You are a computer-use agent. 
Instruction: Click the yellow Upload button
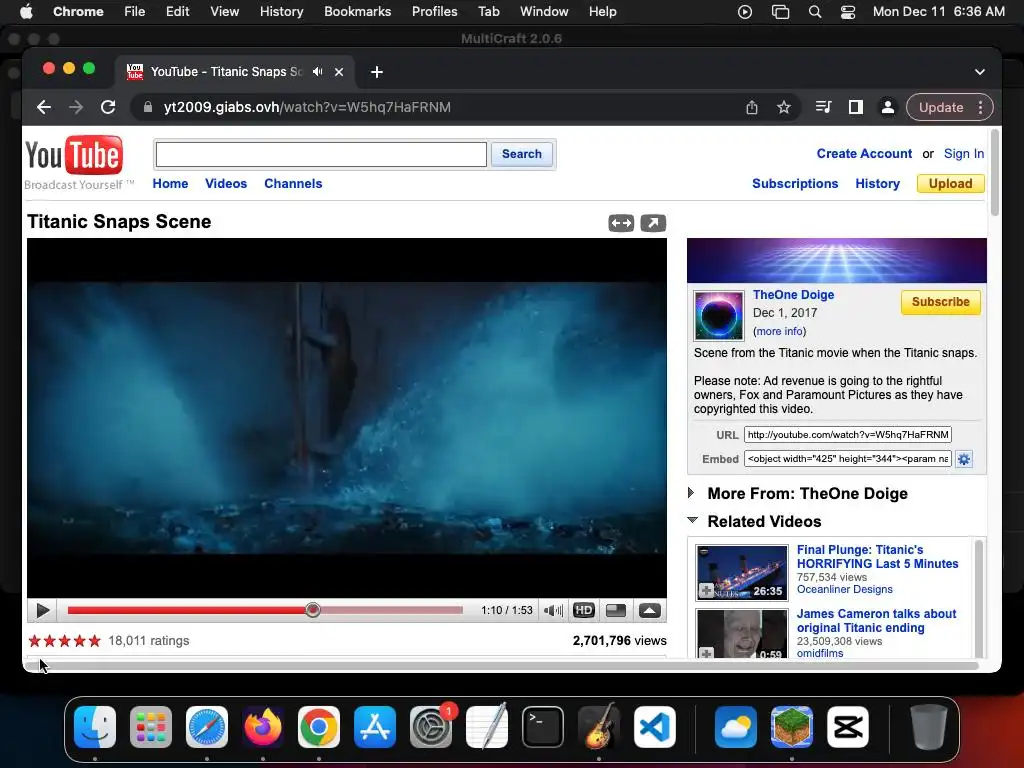[950, 184]
